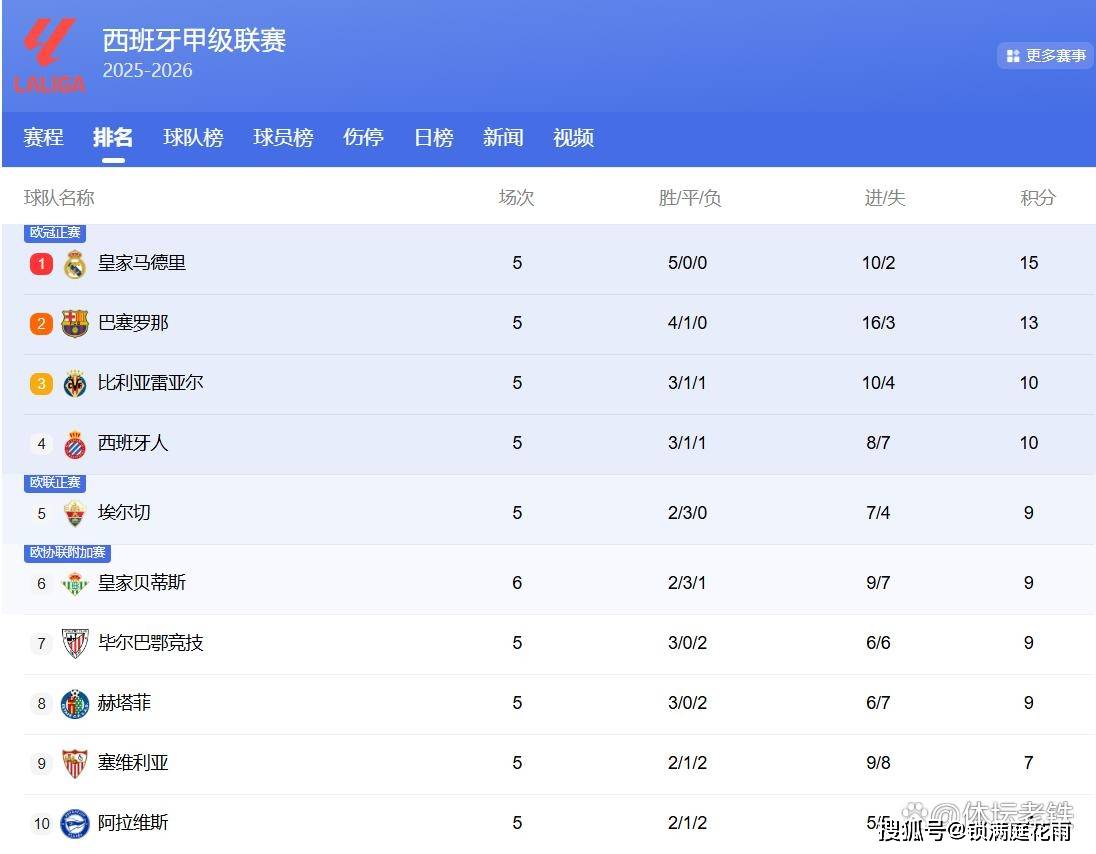The image size is (1096, 854).
Task: Click the rank 4 number badge
Action: click(x=41, y=444)
